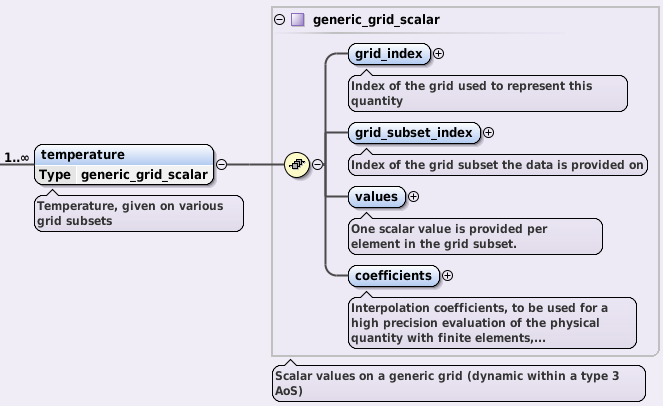Image resolution: width=663 pixels, height=406 pixels.
Task: Click the grid_index description annotation
Action: [x=487, y=93]
